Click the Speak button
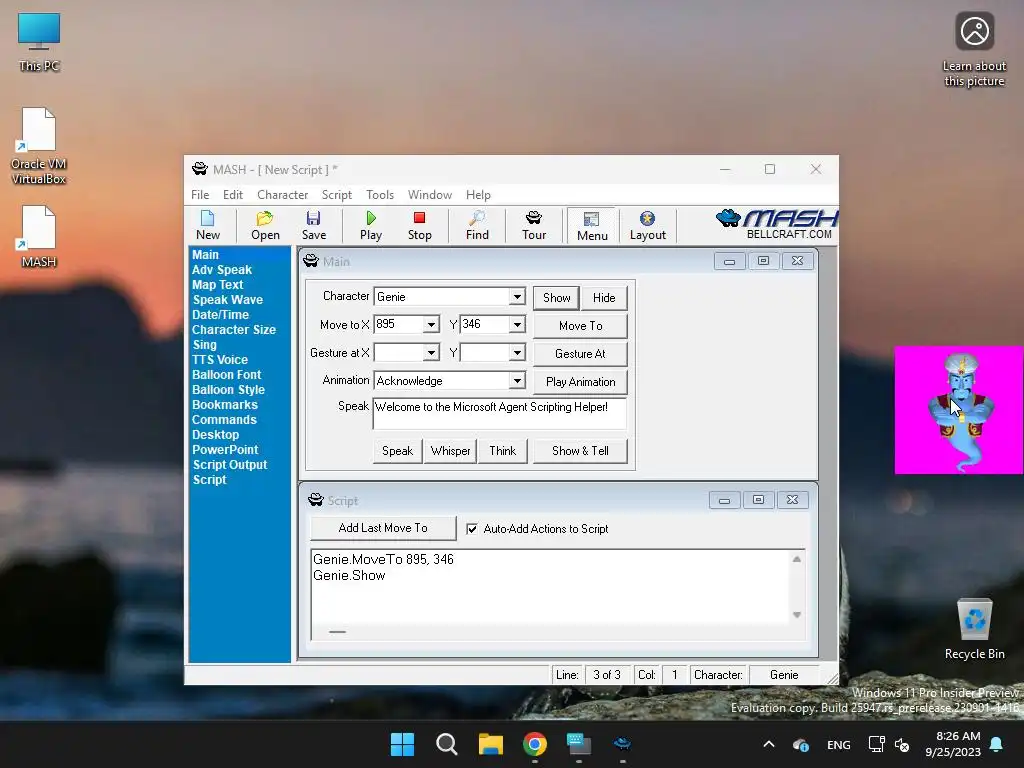The width and height of the screenshot is (1024, 768). [x=397, y=451]
